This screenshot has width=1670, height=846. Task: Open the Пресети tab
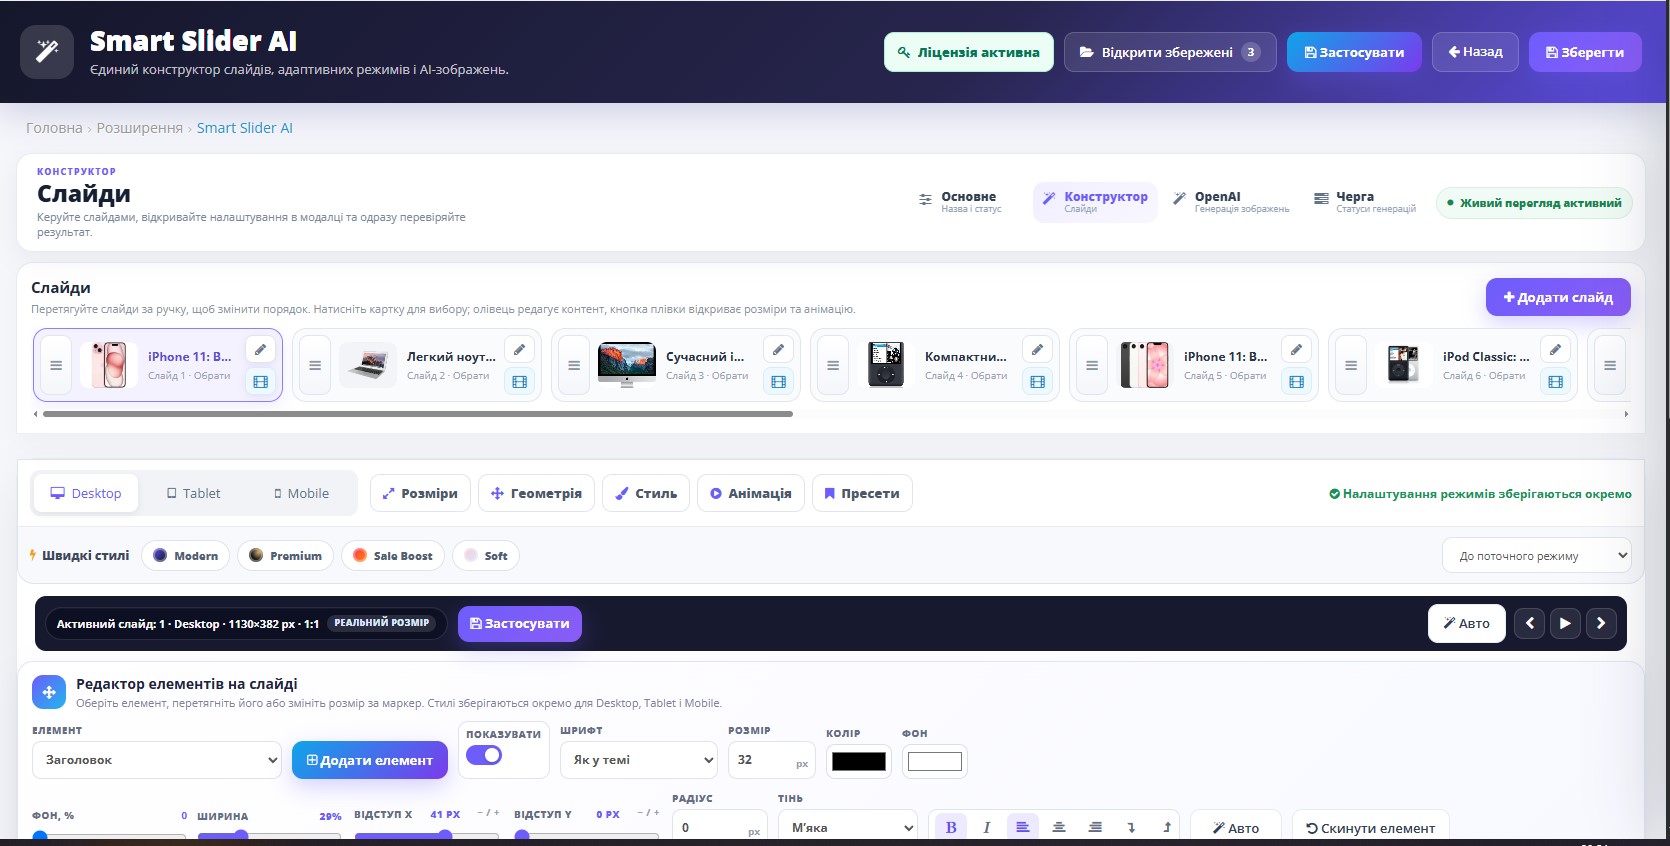pos(862,493)
